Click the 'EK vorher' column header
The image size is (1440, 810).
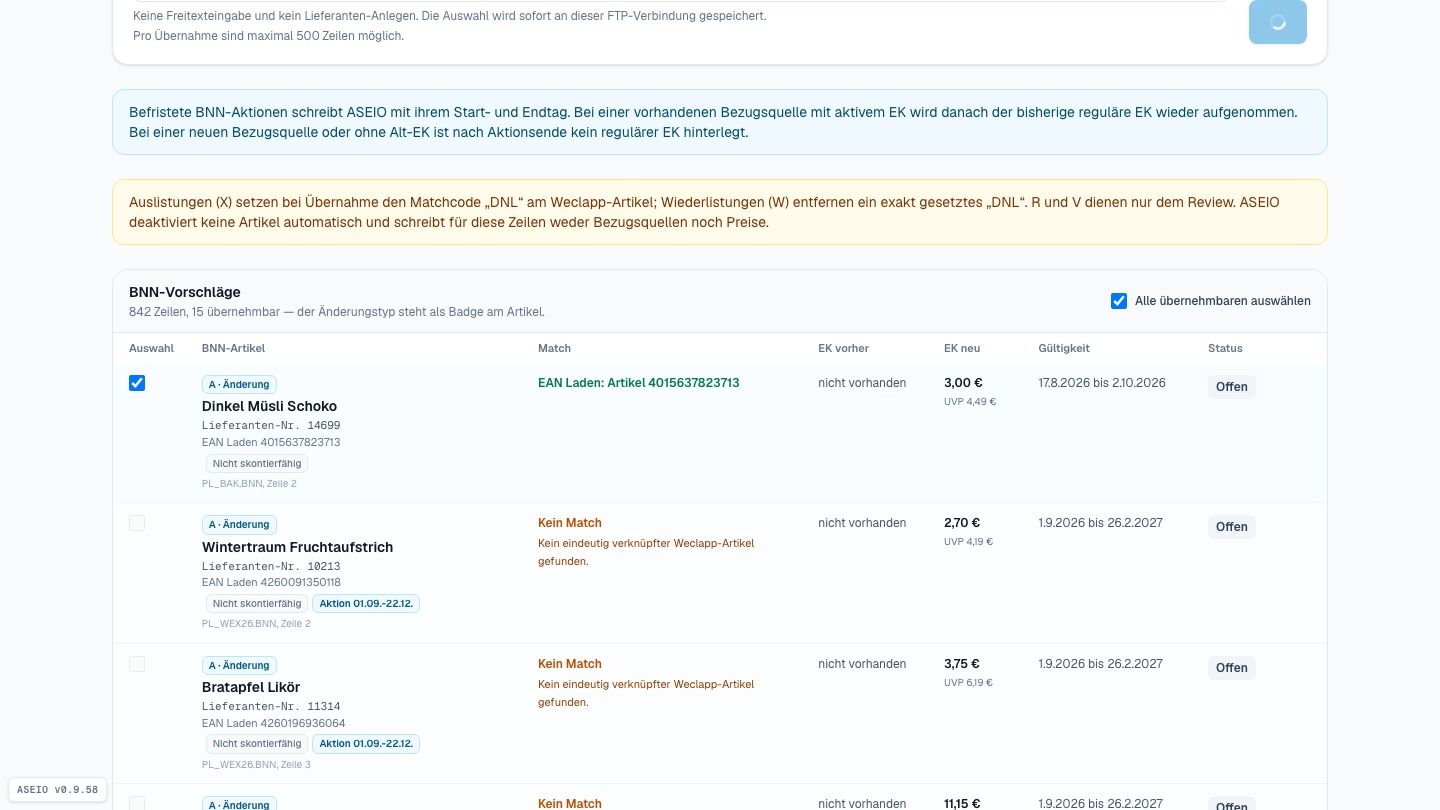843,348
